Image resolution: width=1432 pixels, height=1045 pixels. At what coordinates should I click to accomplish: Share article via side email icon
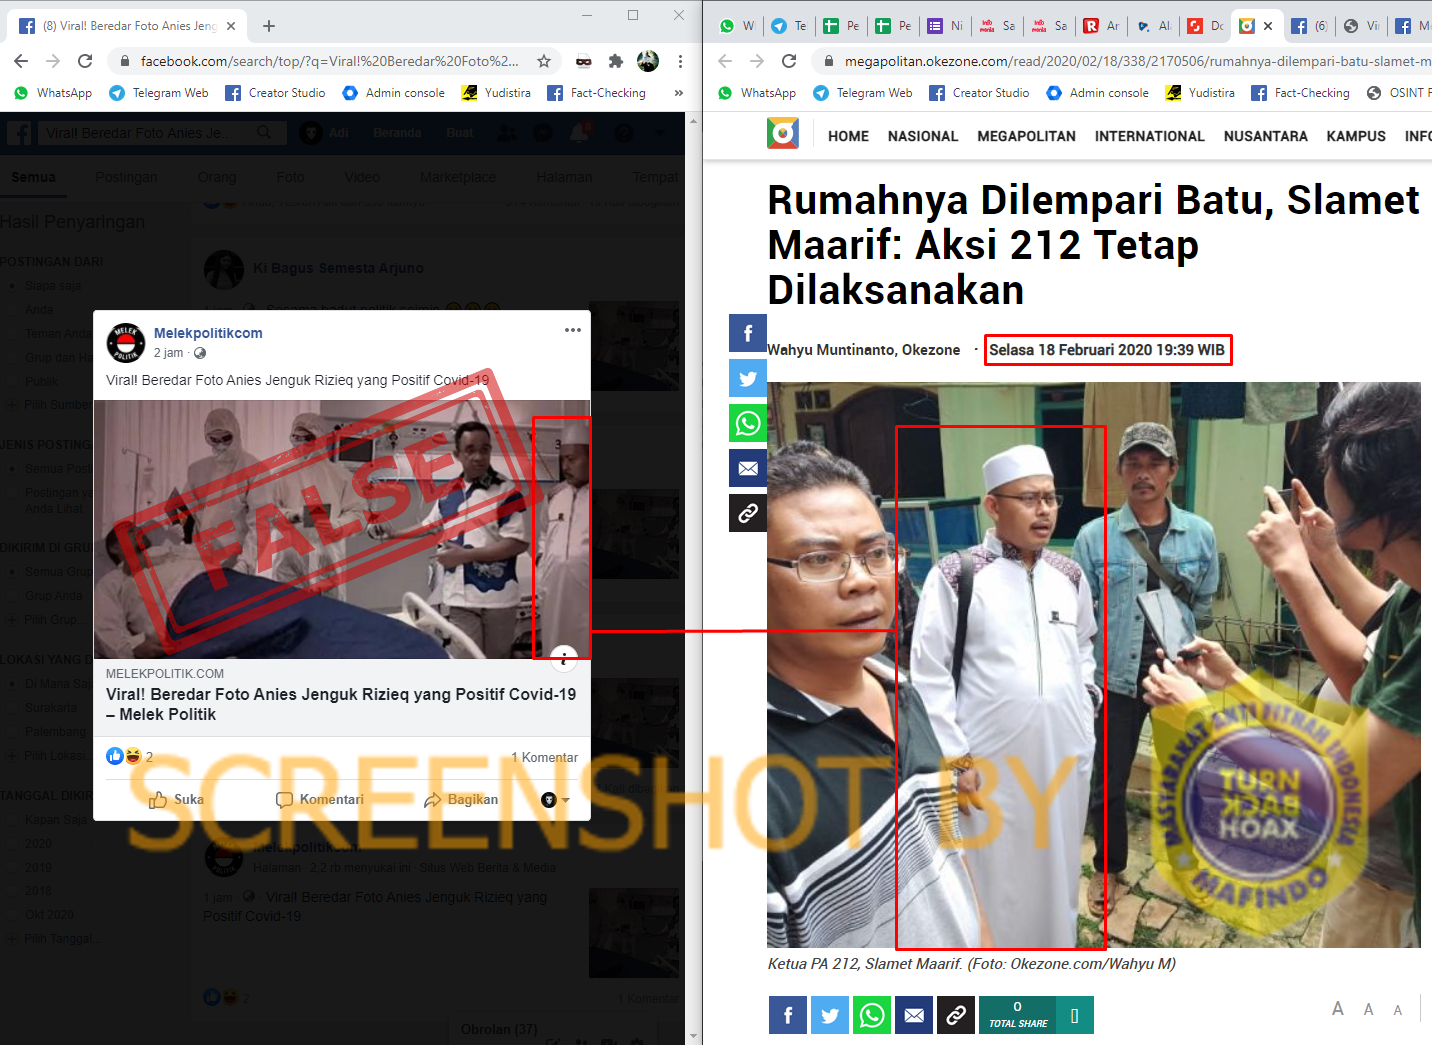coord(748,468)
